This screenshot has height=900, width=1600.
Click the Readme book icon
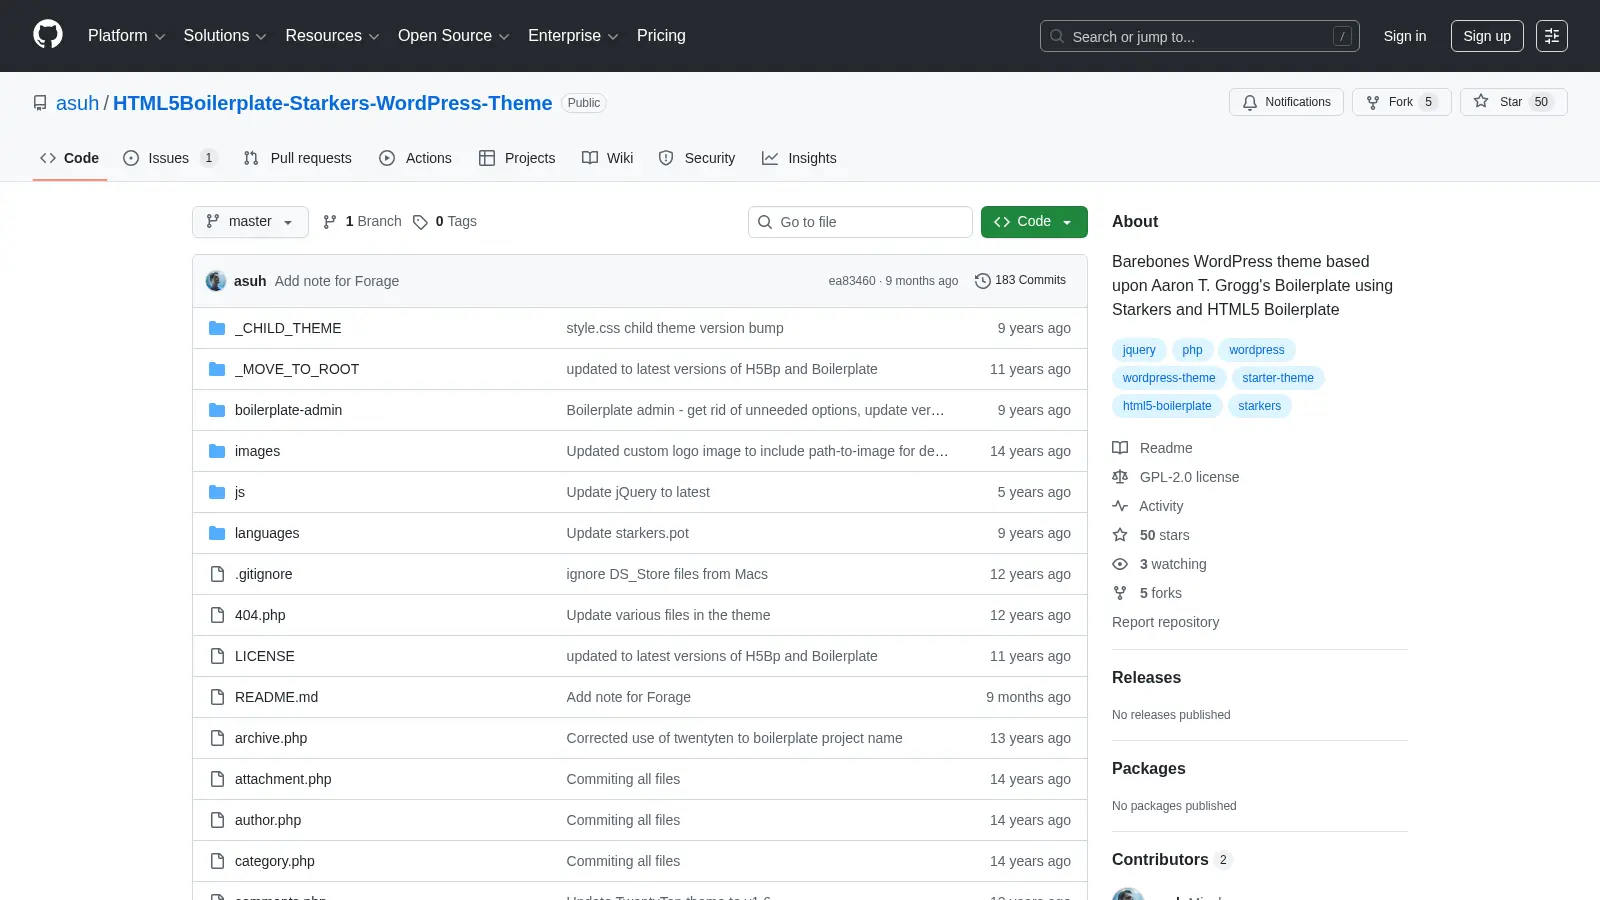1120,448
